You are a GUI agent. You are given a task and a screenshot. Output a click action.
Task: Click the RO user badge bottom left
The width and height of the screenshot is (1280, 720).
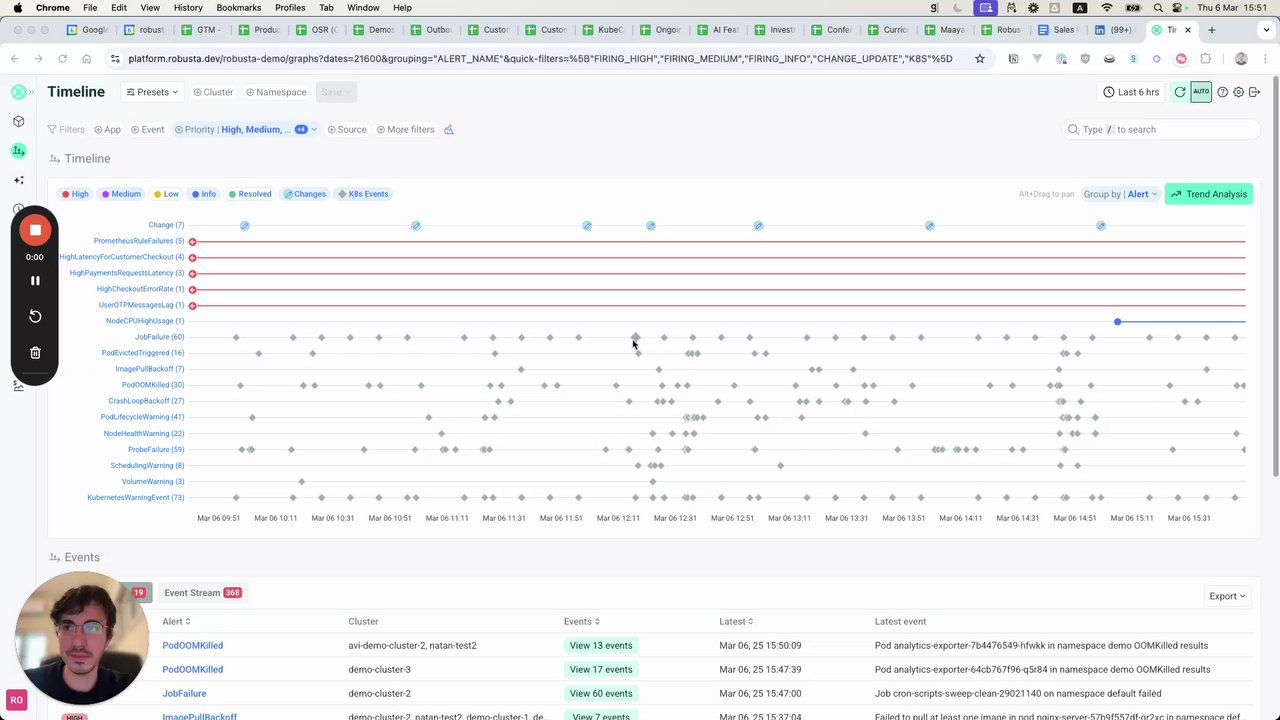[16, 700]
